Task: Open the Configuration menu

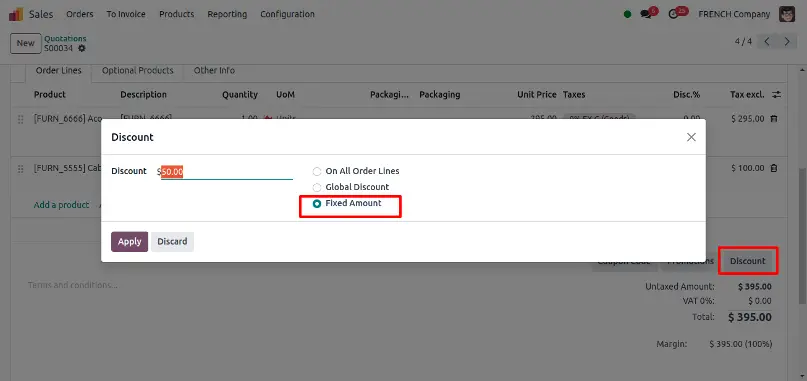Action: tap(287, 14)
